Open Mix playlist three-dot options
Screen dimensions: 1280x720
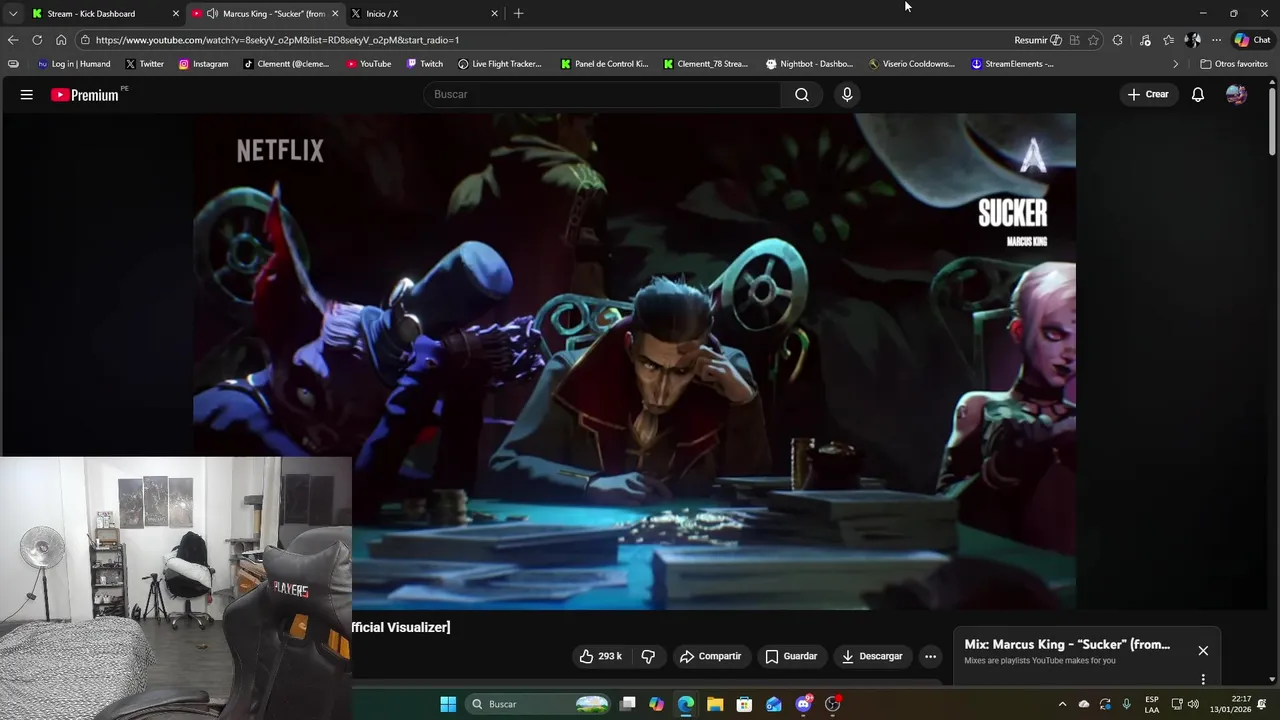(1203, 679)
